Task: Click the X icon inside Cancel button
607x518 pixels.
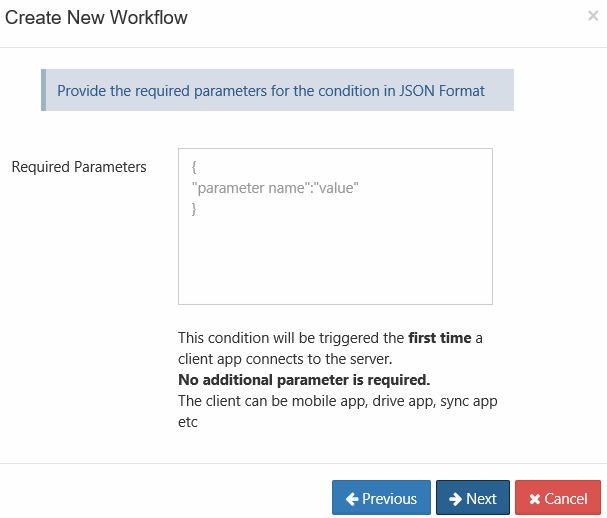Action: 535,499
